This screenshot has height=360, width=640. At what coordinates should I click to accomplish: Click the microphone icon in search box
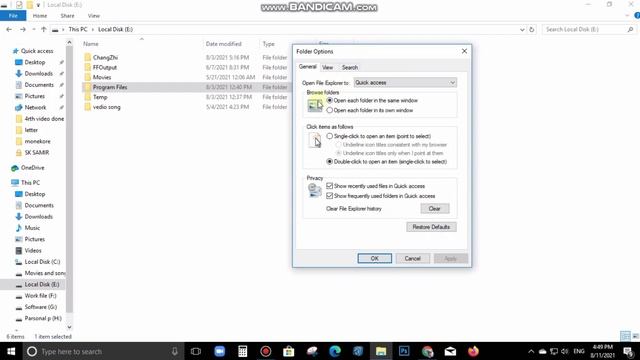point(175,351)
